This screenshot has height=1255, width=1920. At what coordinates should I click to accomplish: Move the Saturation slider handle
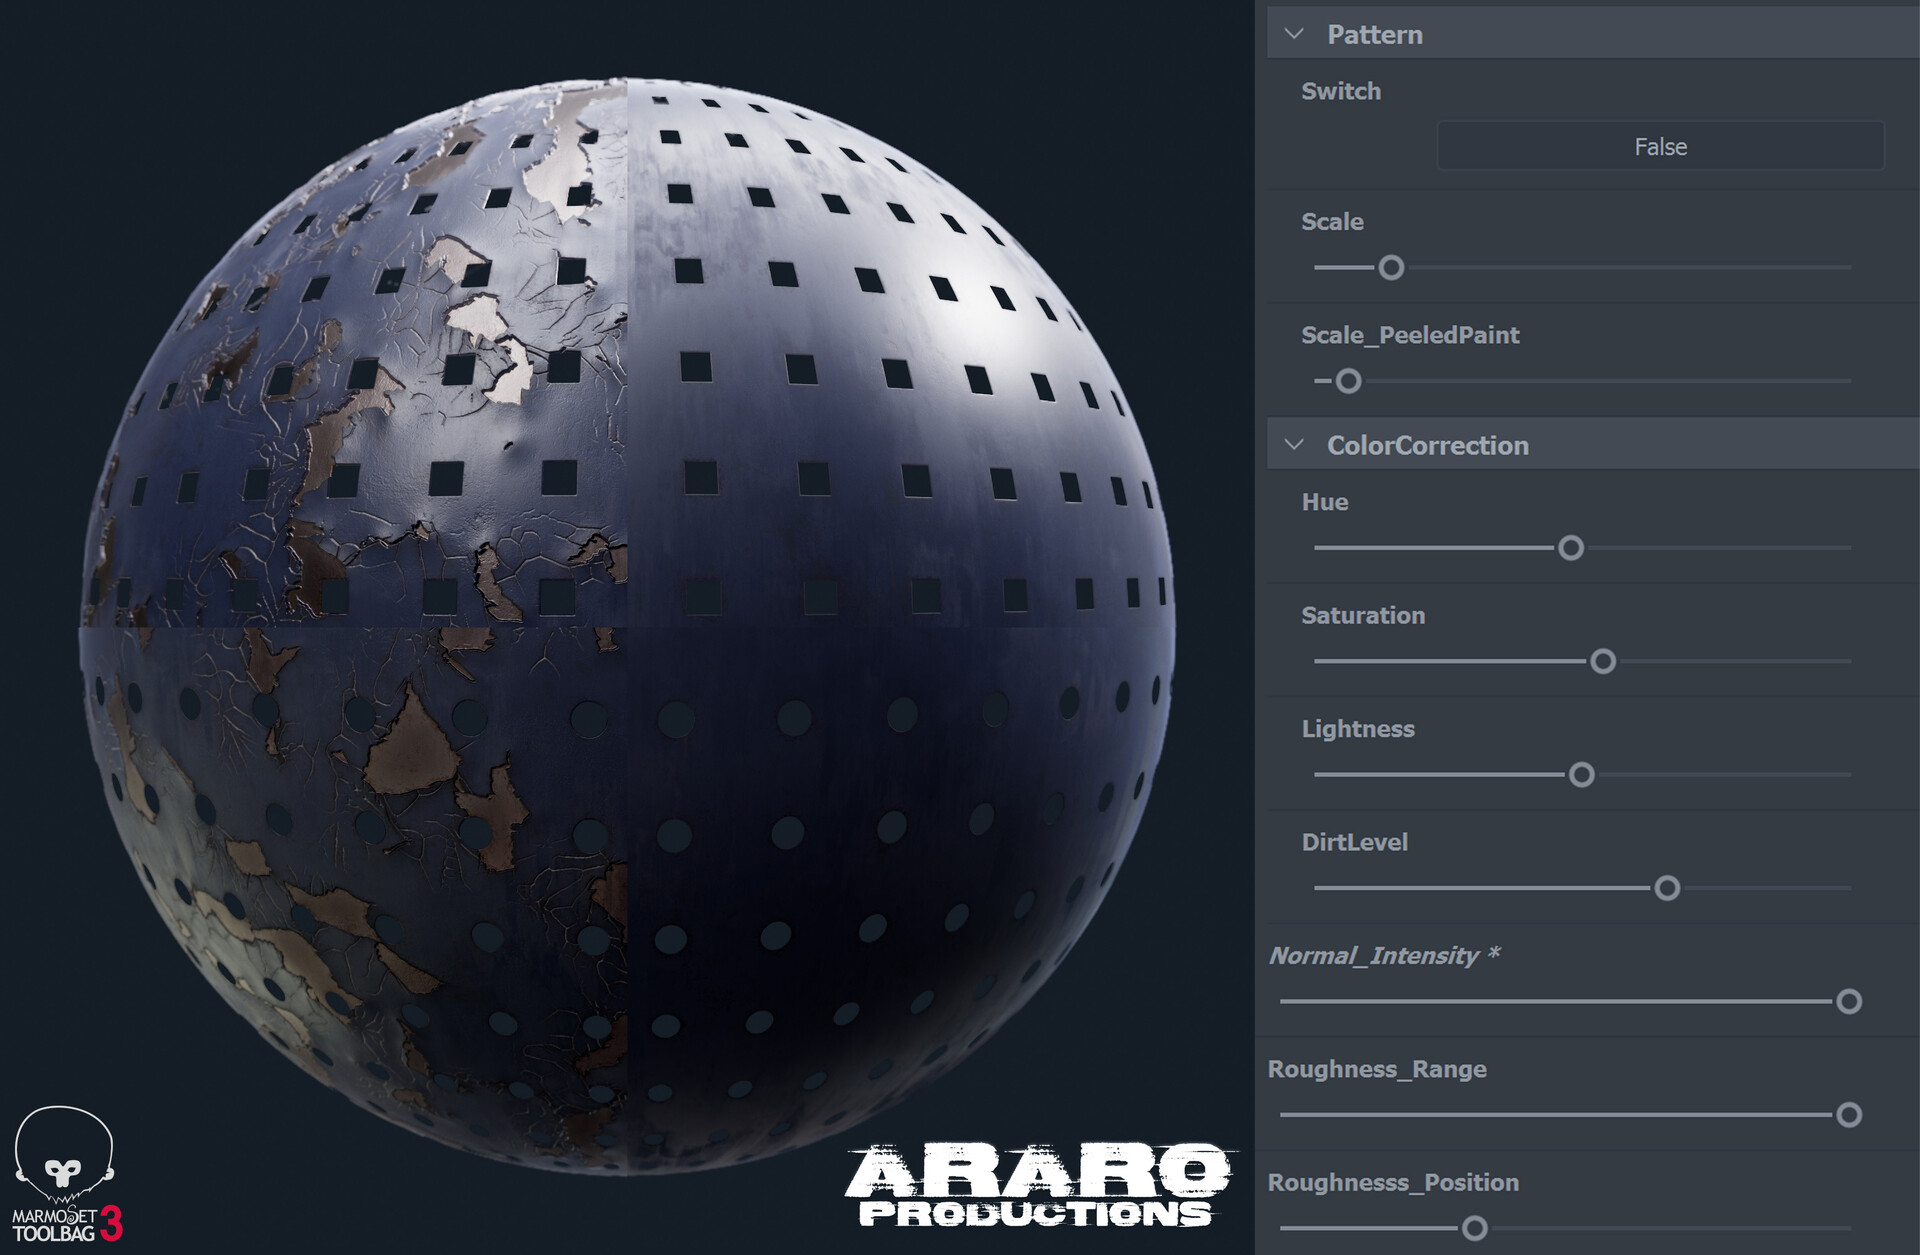coord(1606,660)
